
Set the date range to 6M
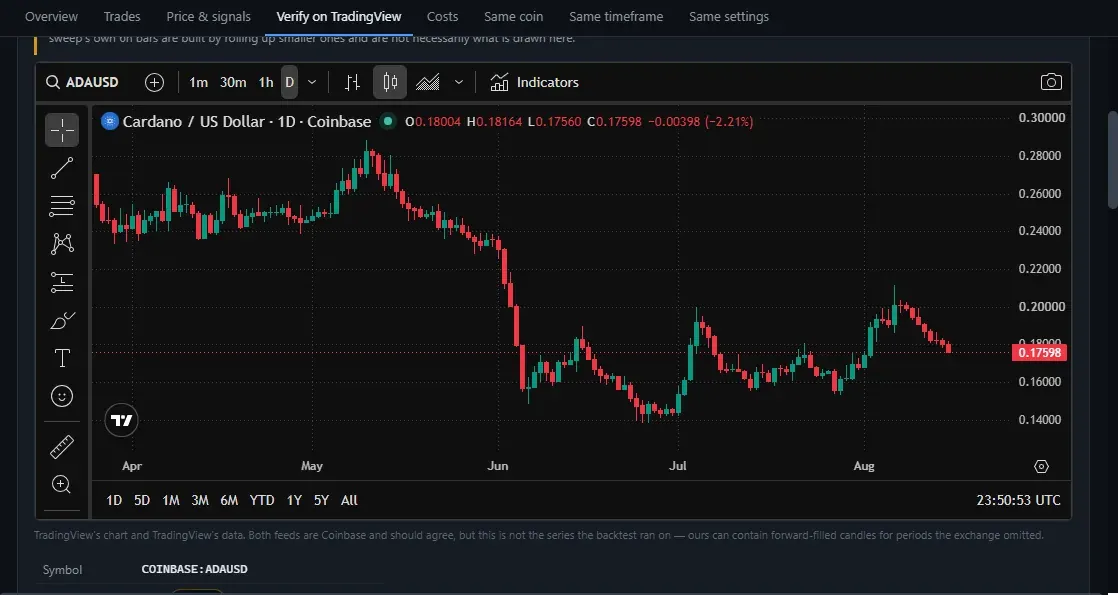(x=229, y=500)
